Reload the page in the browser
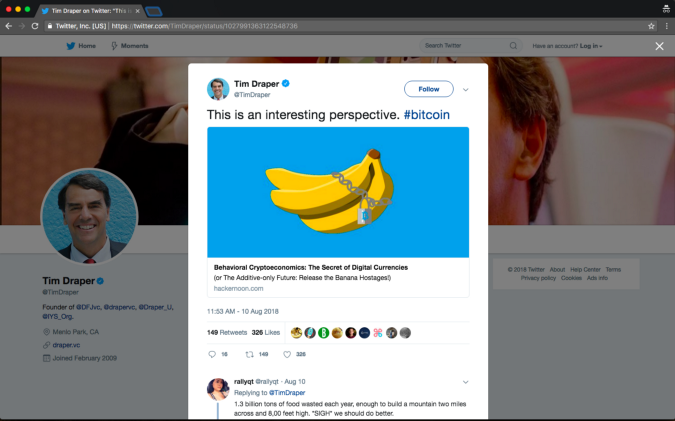This screenshot has width=675, height=421. (35, 25)
